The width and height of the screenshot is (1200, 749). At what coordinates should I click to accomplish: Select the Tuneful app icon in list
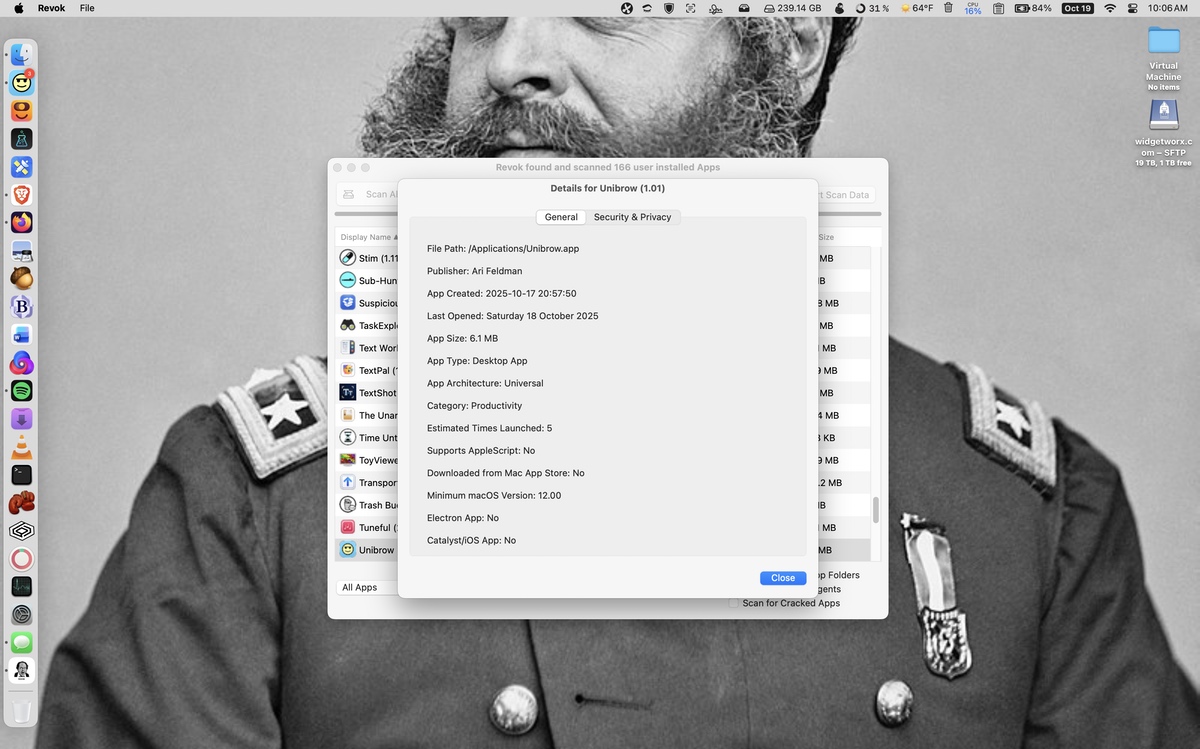pyautogui.click(x=347, y=527)
